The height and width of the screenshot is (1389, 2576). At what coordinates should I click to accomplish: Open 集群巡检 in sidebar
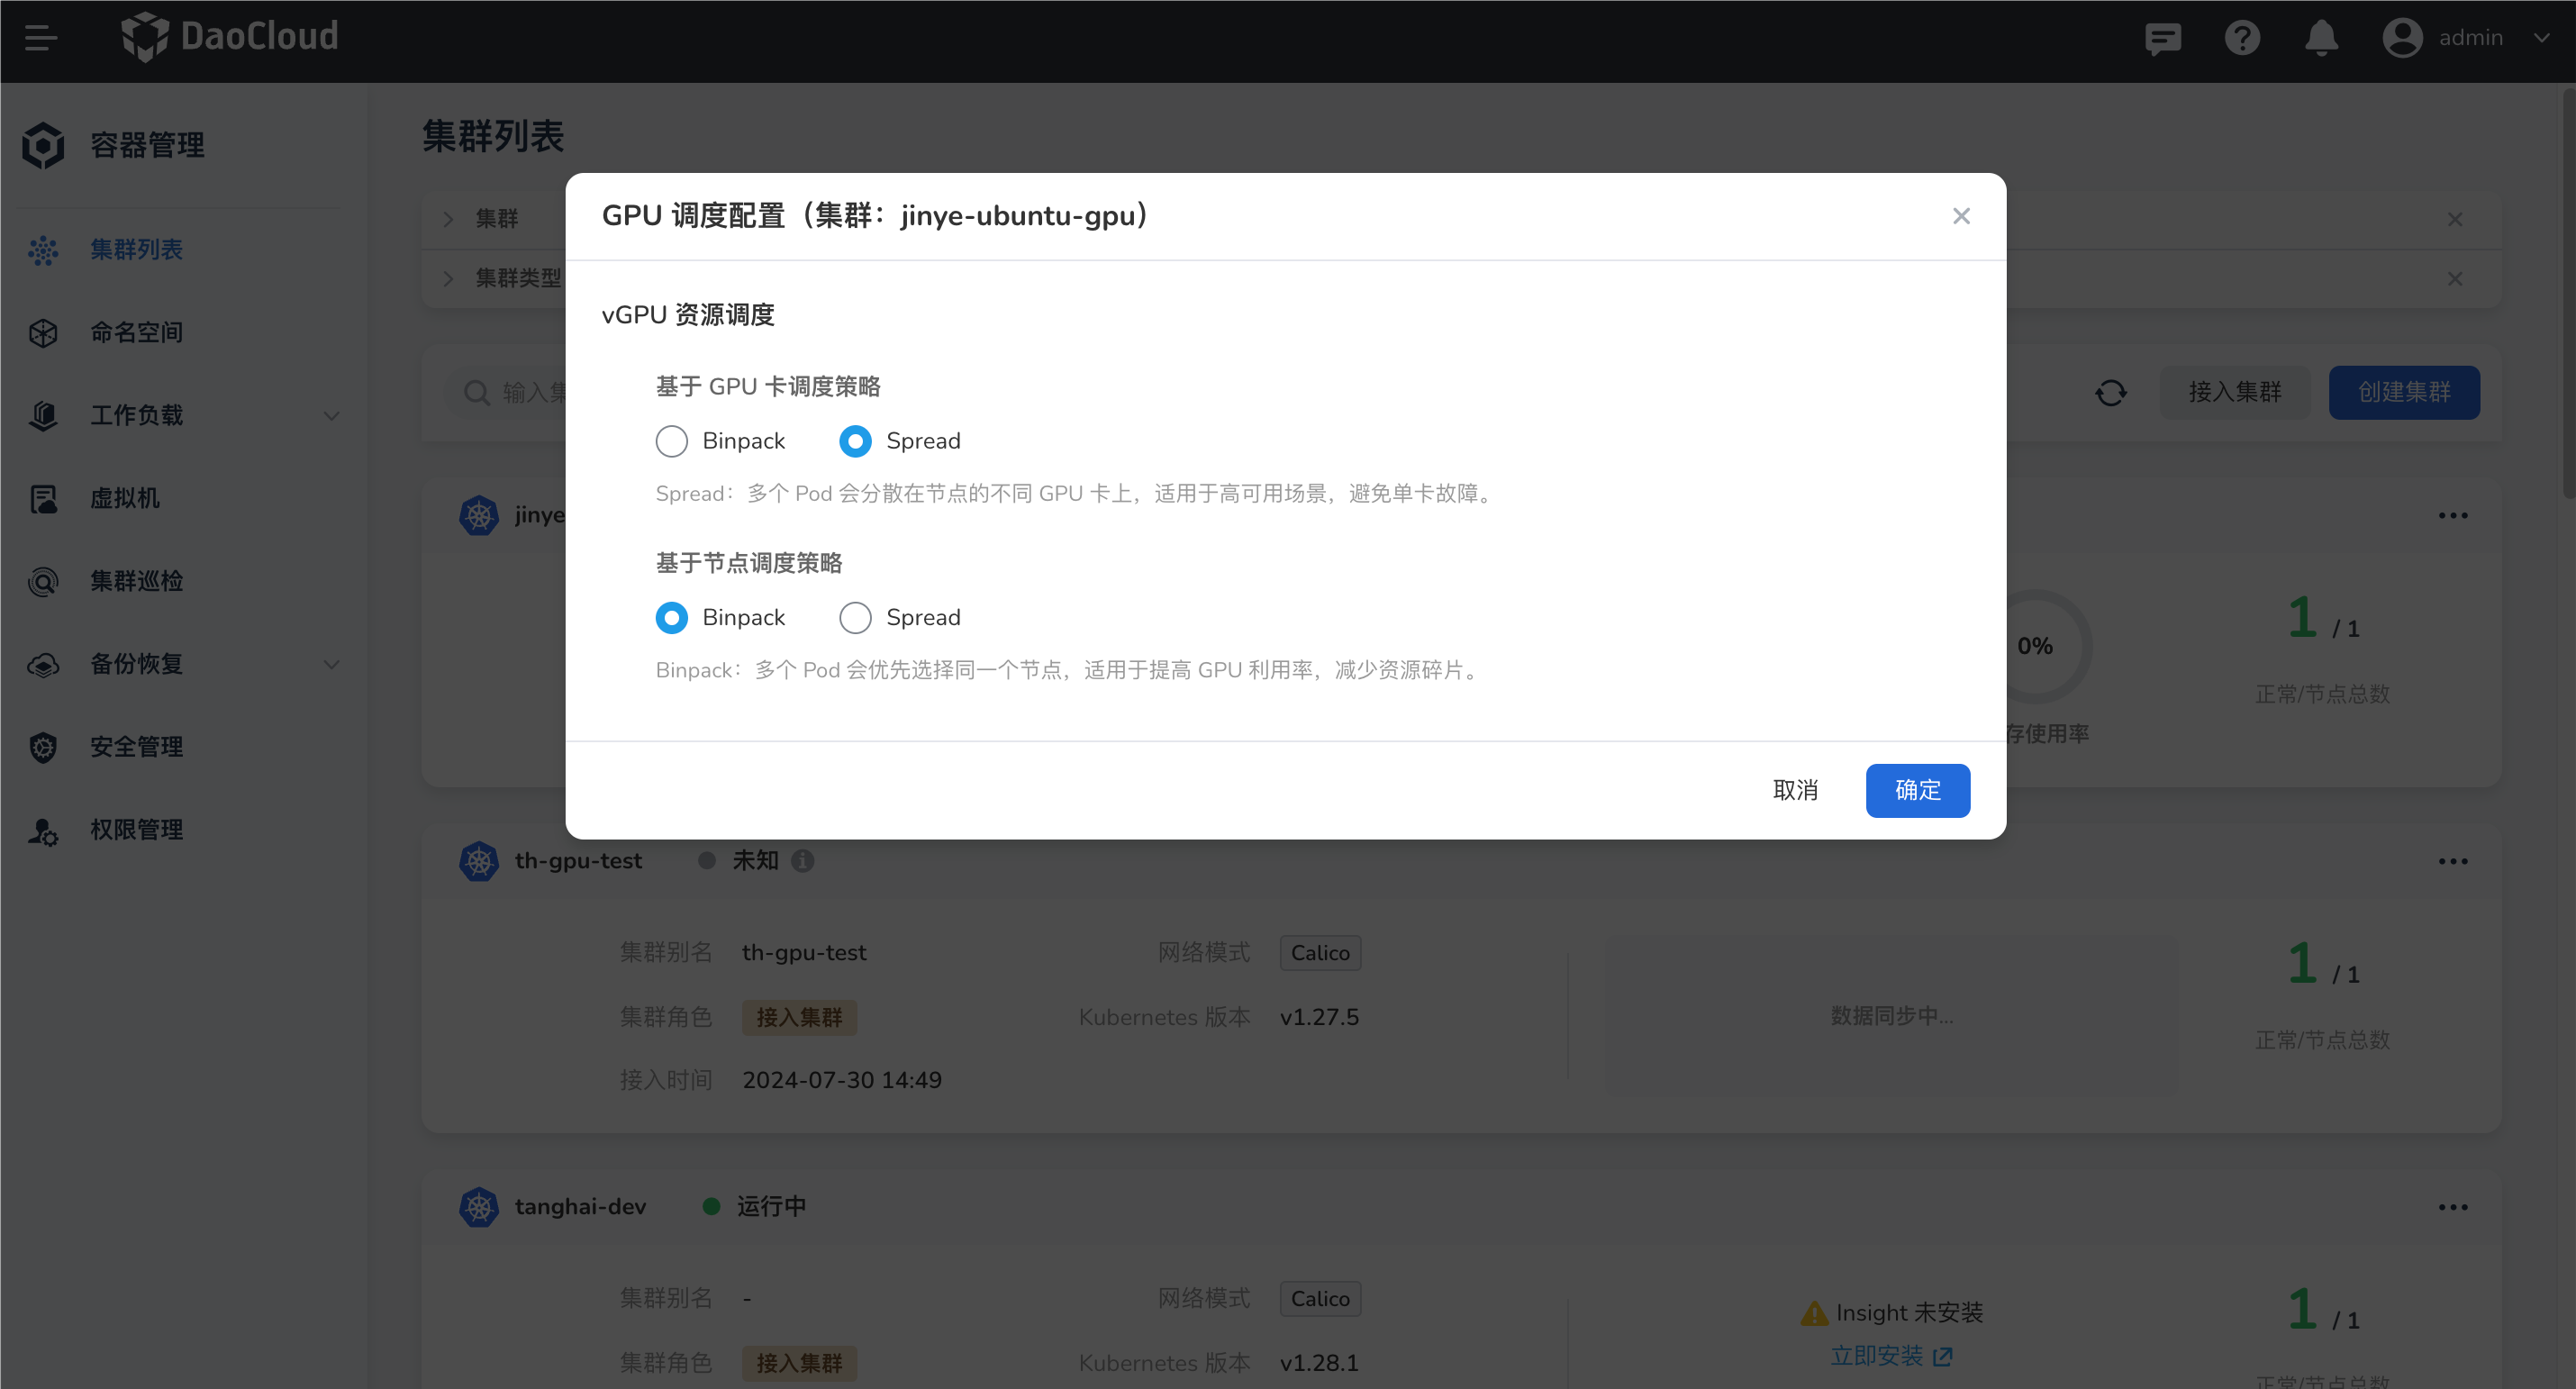(x=136, y=581)
